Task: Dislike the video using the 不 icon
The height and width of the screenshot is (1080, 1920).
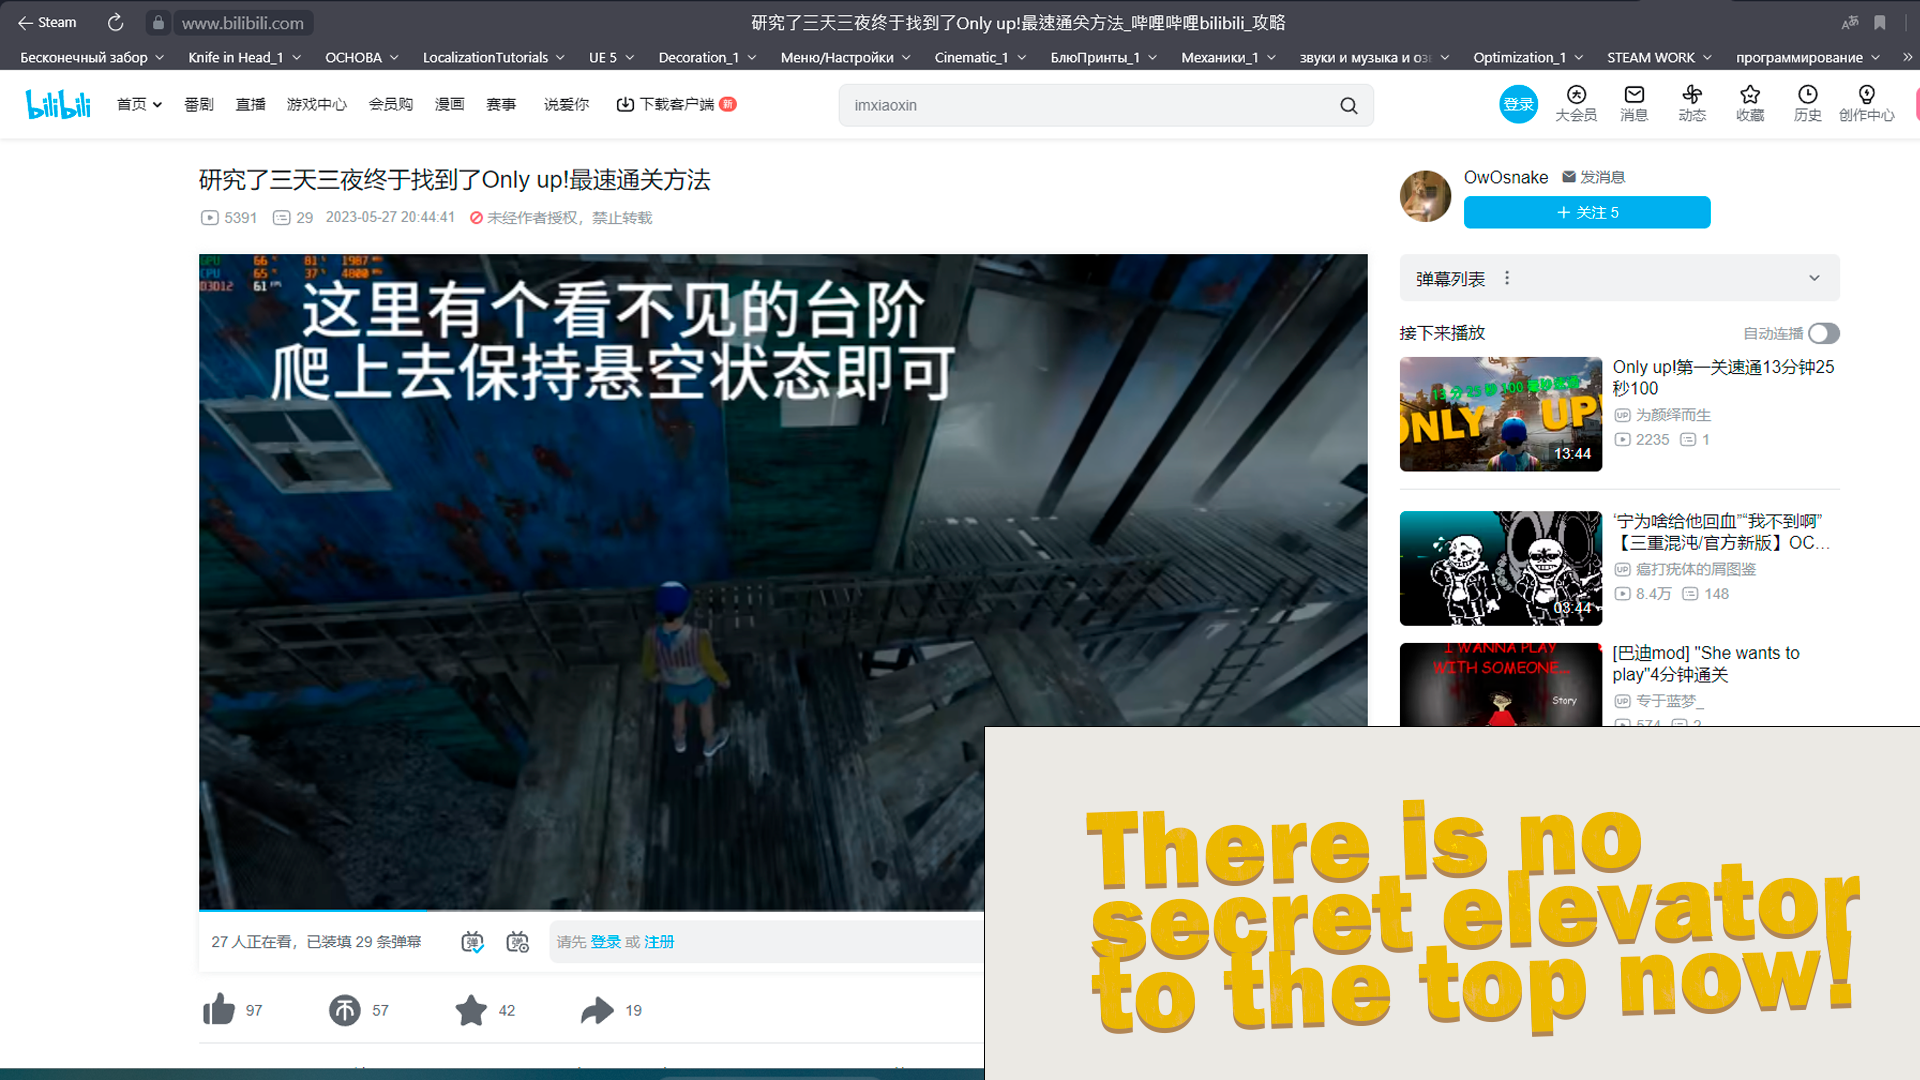Action: pyautogui.click(x=343, y=1010)
